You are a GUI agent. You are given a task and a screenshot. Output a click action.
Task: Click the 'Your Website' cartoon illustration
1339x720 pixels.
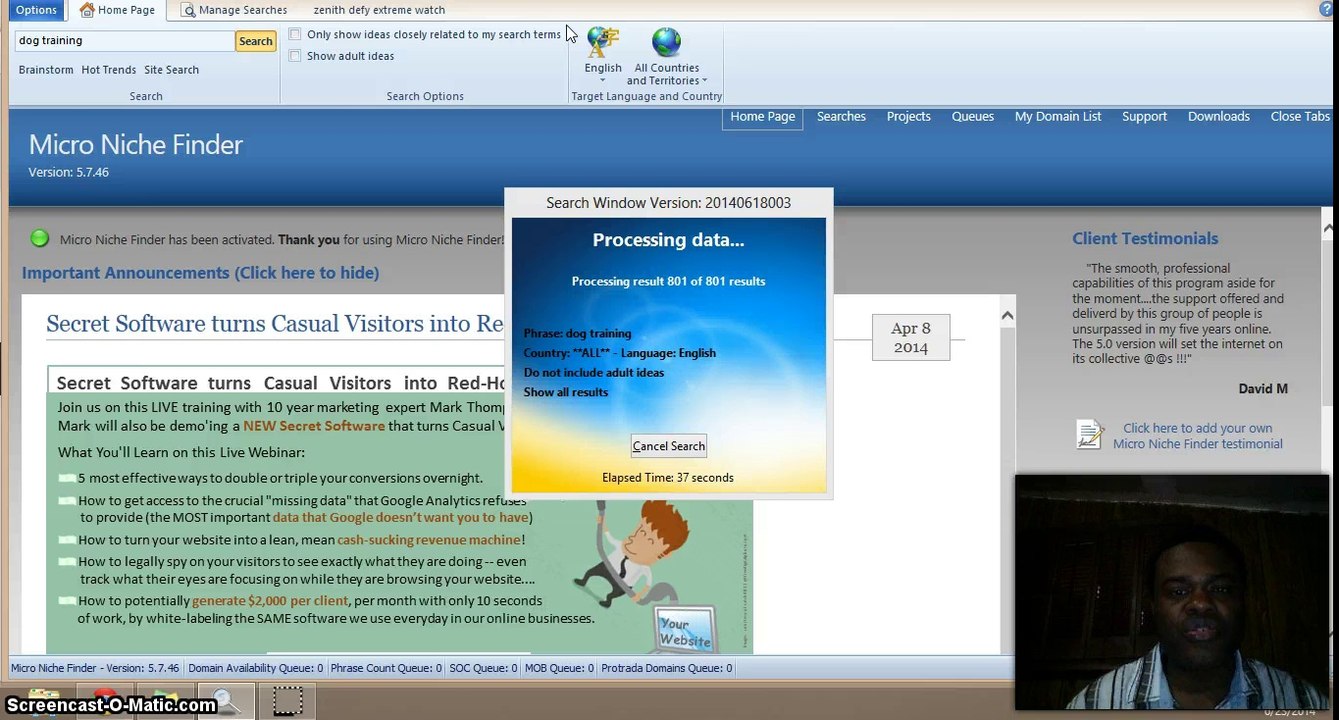[x=685, y=630]
